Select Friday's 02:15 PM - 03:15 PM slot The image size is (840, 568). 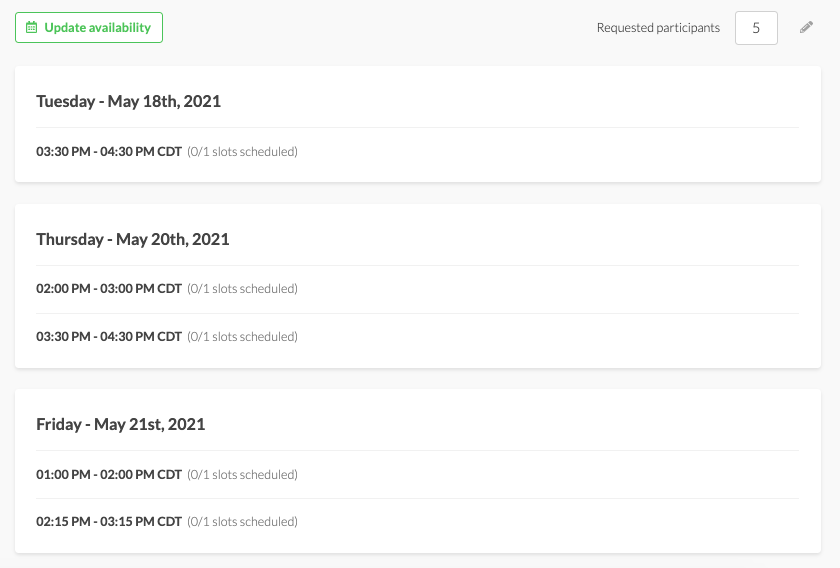pos(109,522)
